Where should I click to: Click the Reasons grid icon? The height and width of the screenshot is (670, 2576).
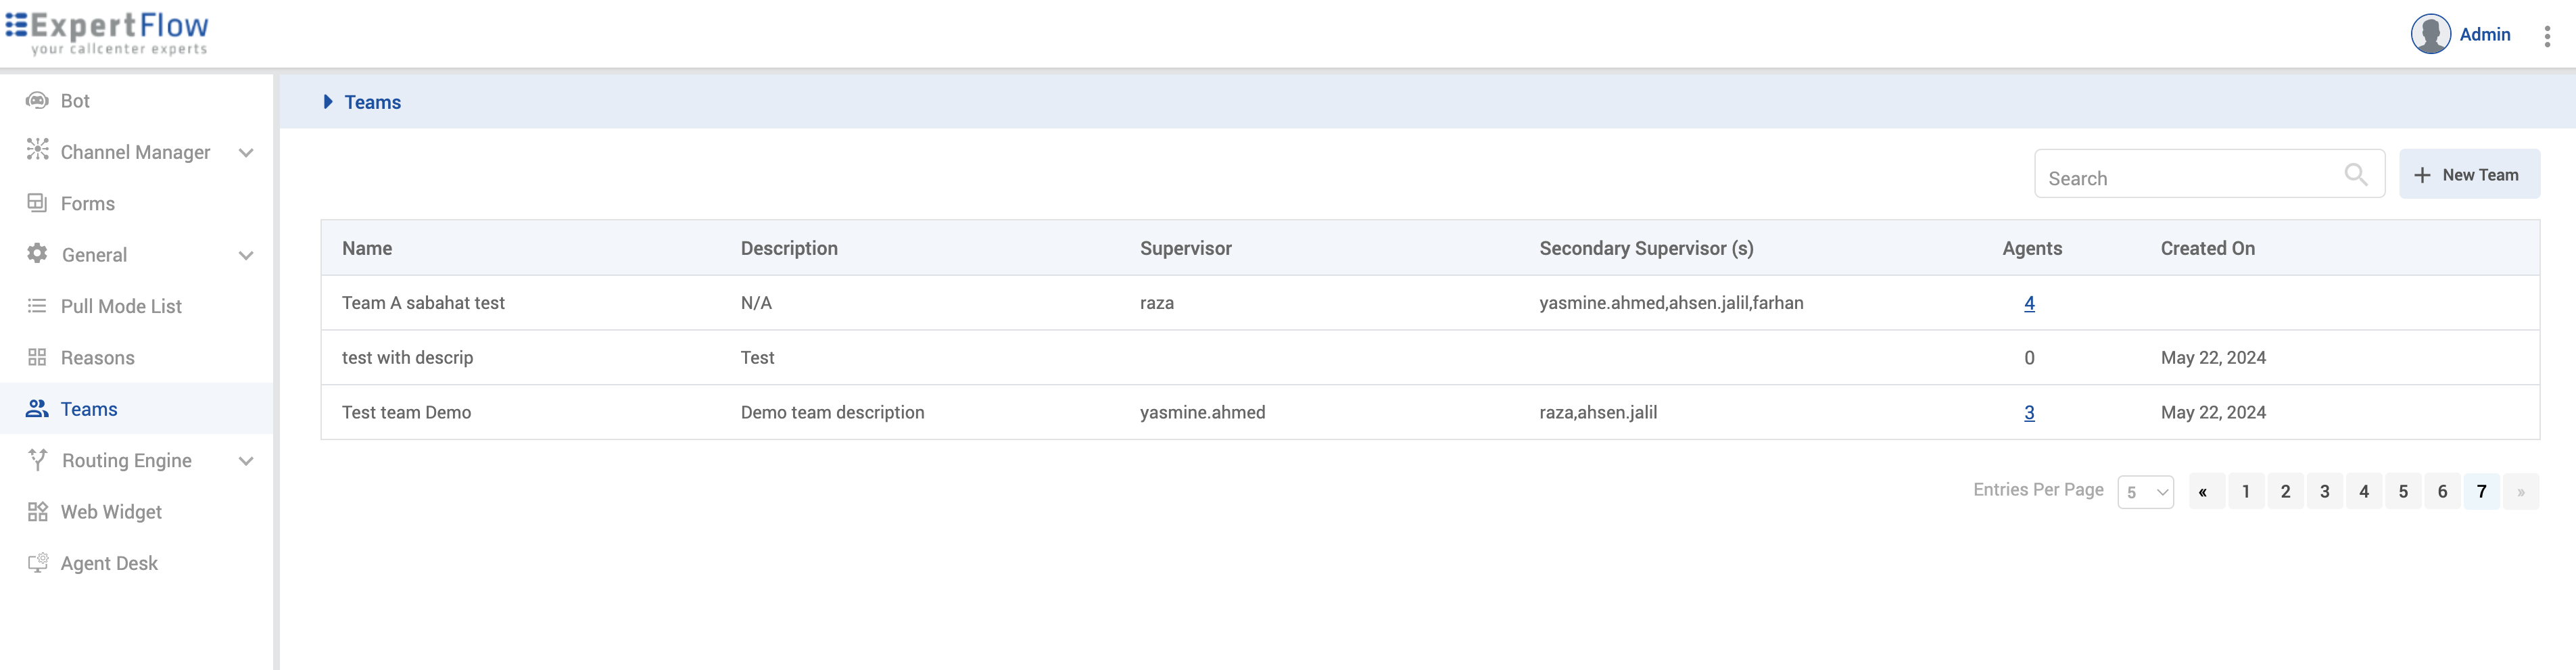pos(37,357)
